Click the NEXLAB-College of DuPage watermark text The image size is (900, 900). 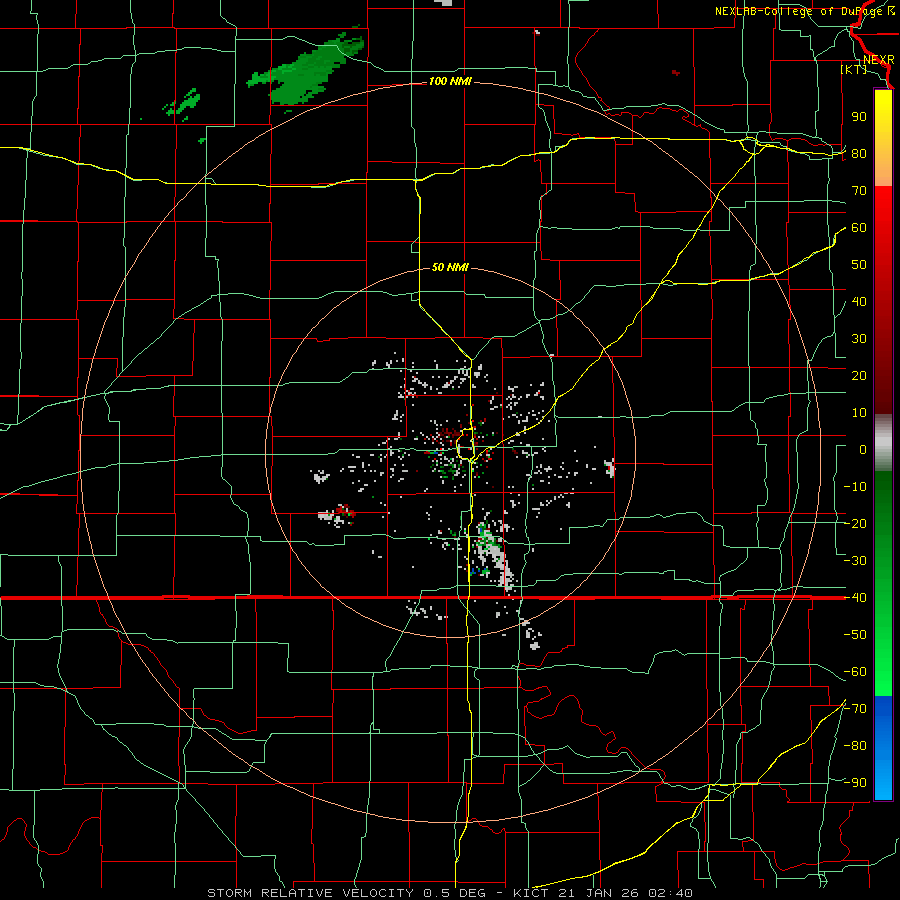[804, 11]
